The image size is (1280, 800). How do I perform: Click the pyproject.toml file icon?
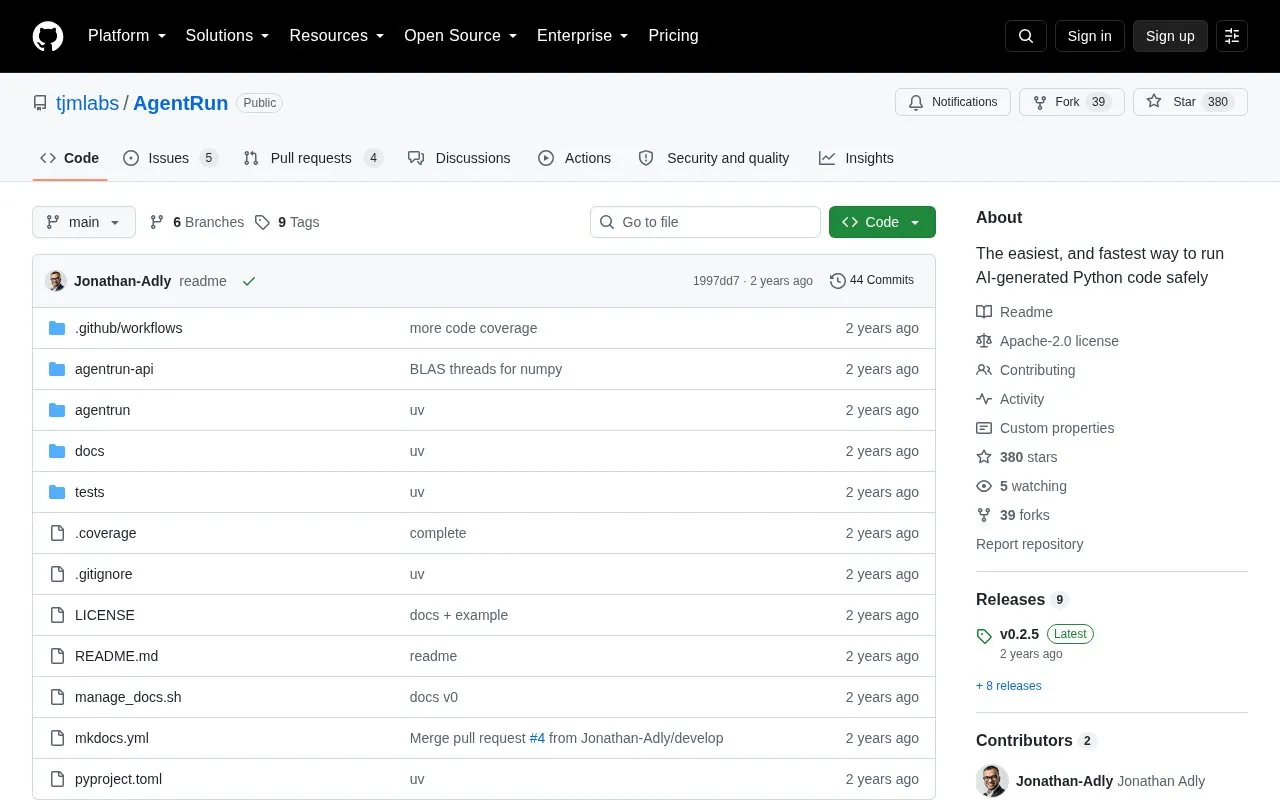point(57,779)
